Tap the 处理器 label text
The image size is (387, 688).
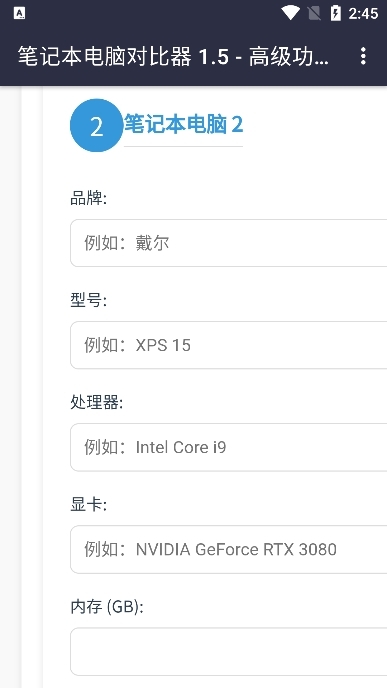coord(97,403)
